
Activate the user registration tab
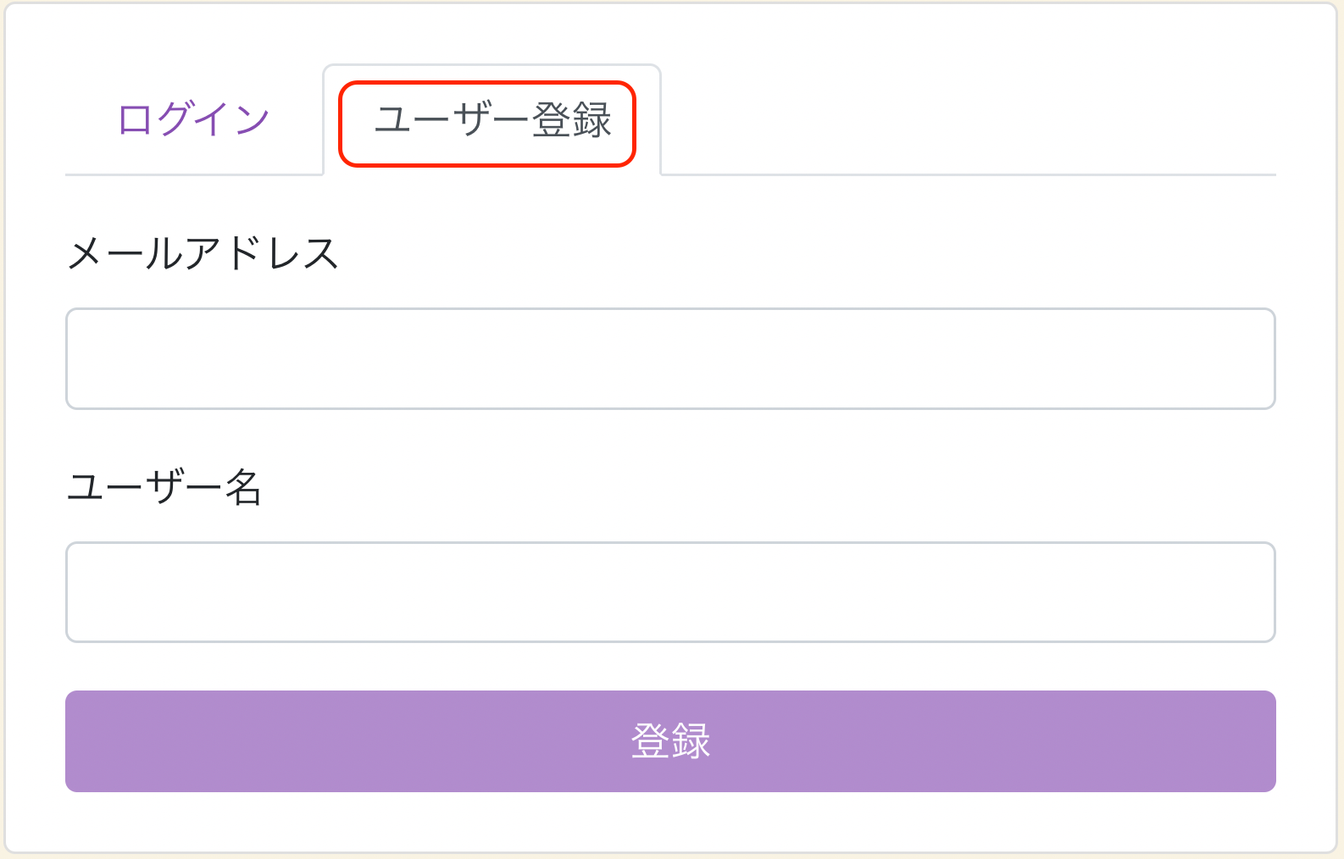click(492, 120)
